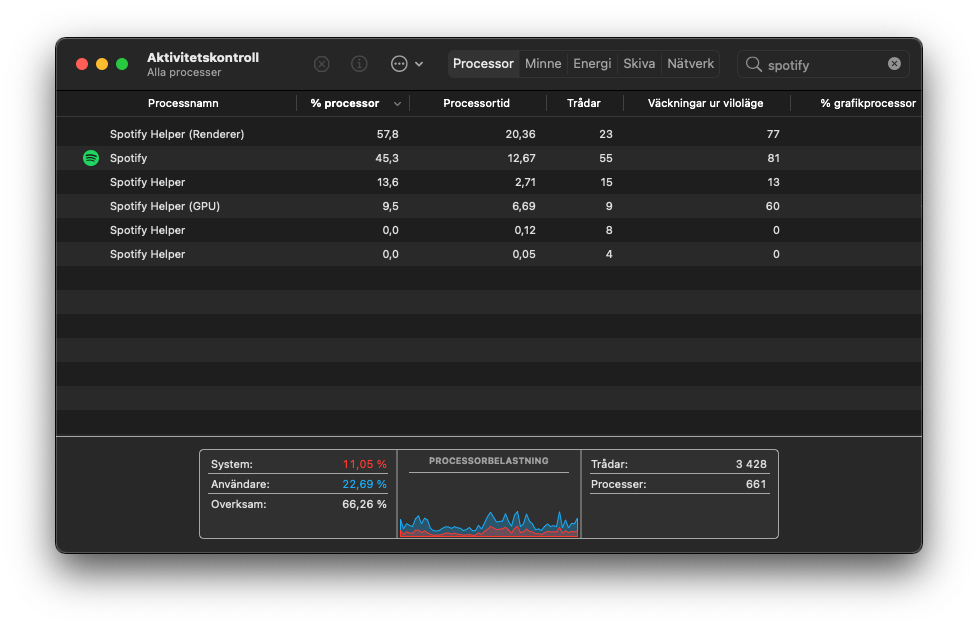Image resolution: width=978 pixels, height=627 pixels.
Task: Select the Spotify Helper (Renderer) row
Action: click(x=489, y=134)
